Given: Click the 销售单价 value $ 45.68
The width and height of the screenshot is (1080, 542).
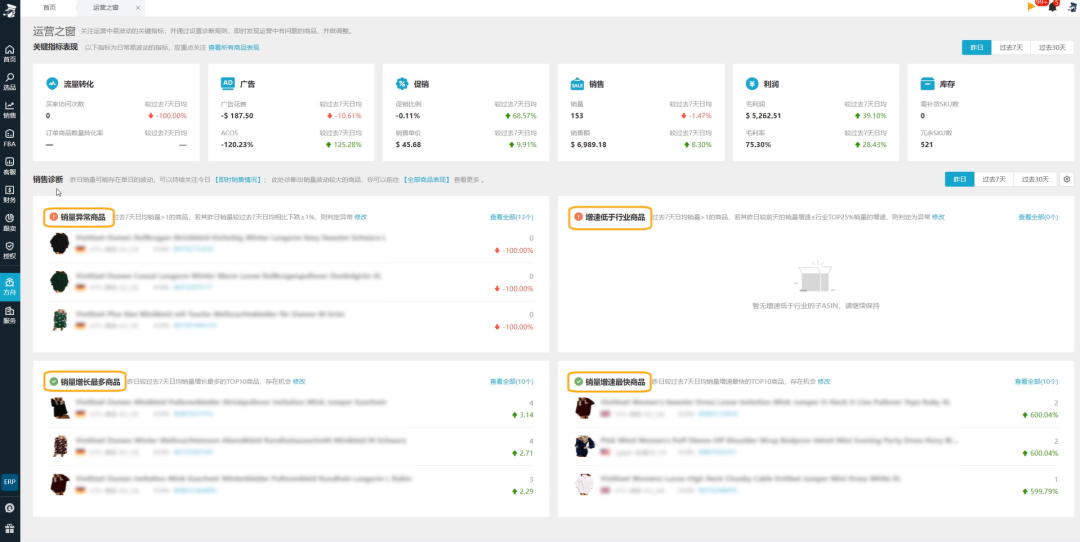Looking at the screenshot, I should (408, 145).
